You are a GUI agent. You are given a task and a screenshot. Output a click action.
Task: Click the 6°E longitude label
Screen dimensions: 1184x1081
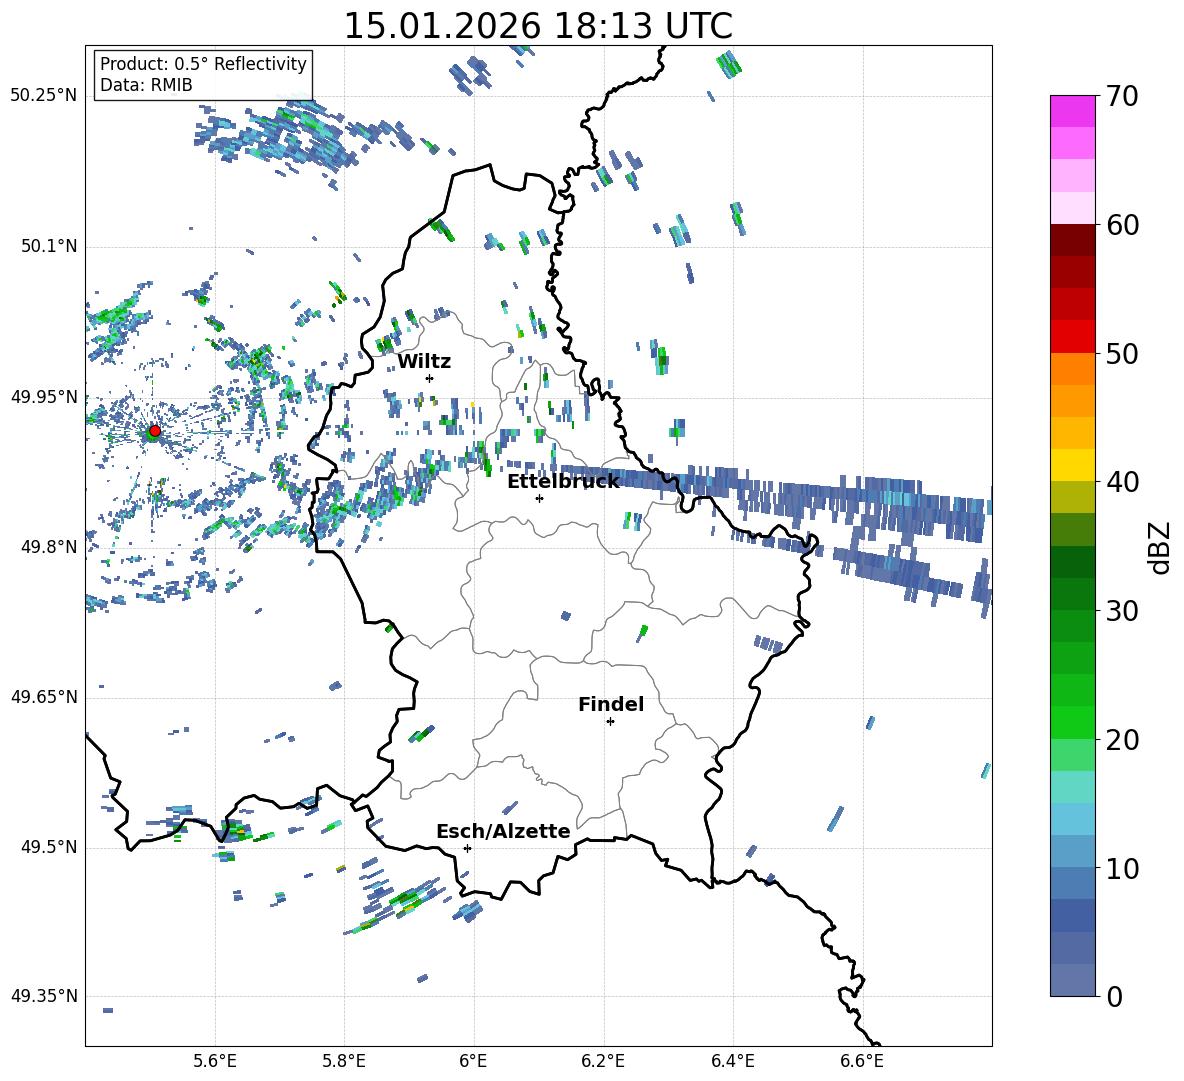click(x=474, y=1061)
